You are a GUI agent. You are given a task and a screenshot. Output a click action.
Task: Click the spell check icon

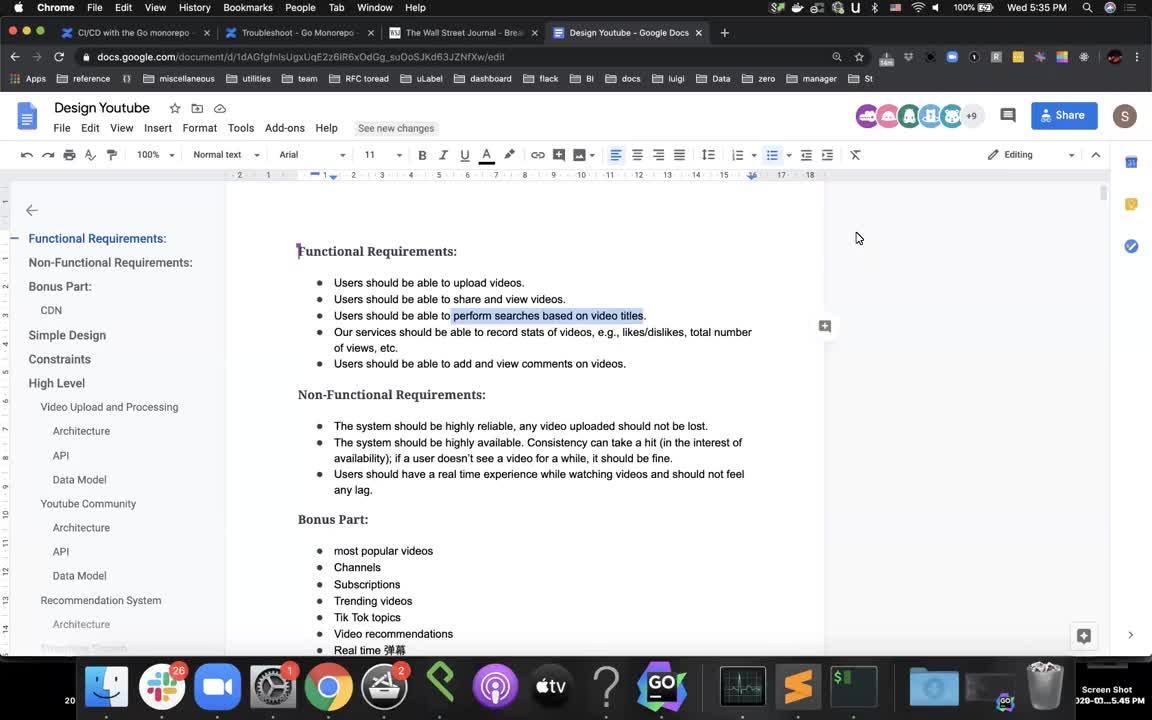click(x=90, y=155)
